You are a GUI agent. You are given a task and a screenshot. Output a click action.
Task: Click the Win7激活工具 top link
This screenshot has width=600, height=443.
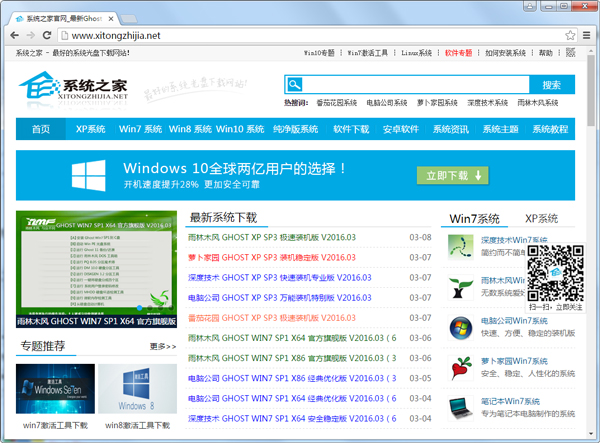click(367, 53)
